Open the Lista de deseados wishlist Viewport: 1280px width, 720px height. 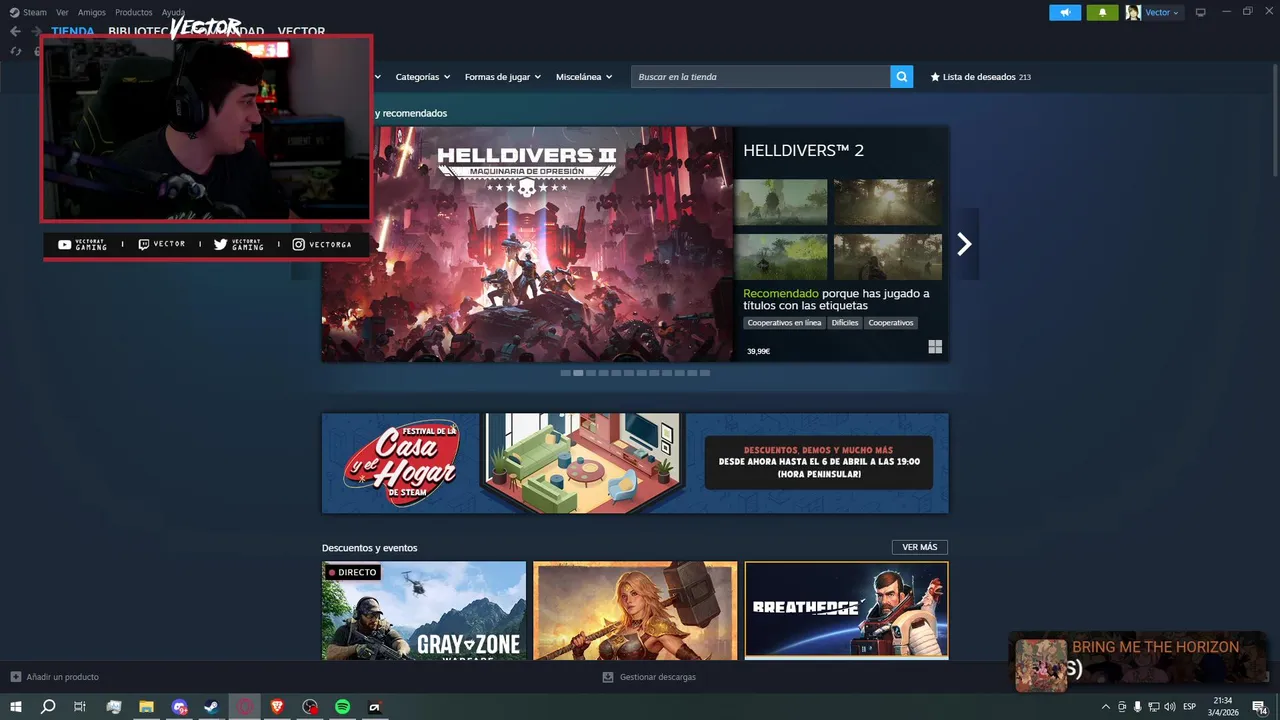[x=980, y=77]
